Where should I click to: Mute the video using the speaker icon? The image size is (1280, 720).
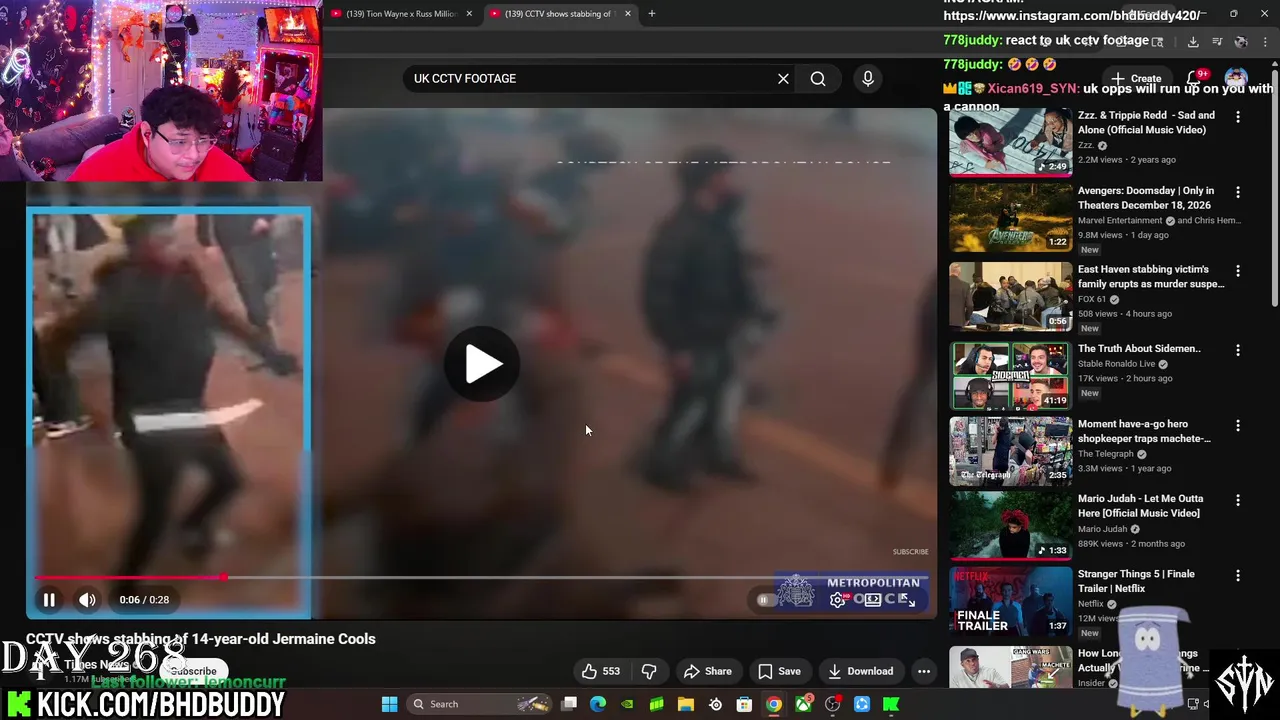click(87, 600)
